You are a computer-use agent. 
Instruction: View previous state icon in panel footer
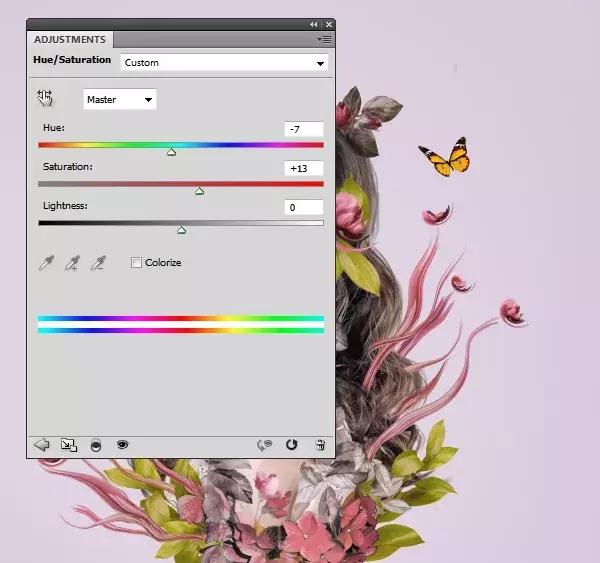[x=264, y=445]
